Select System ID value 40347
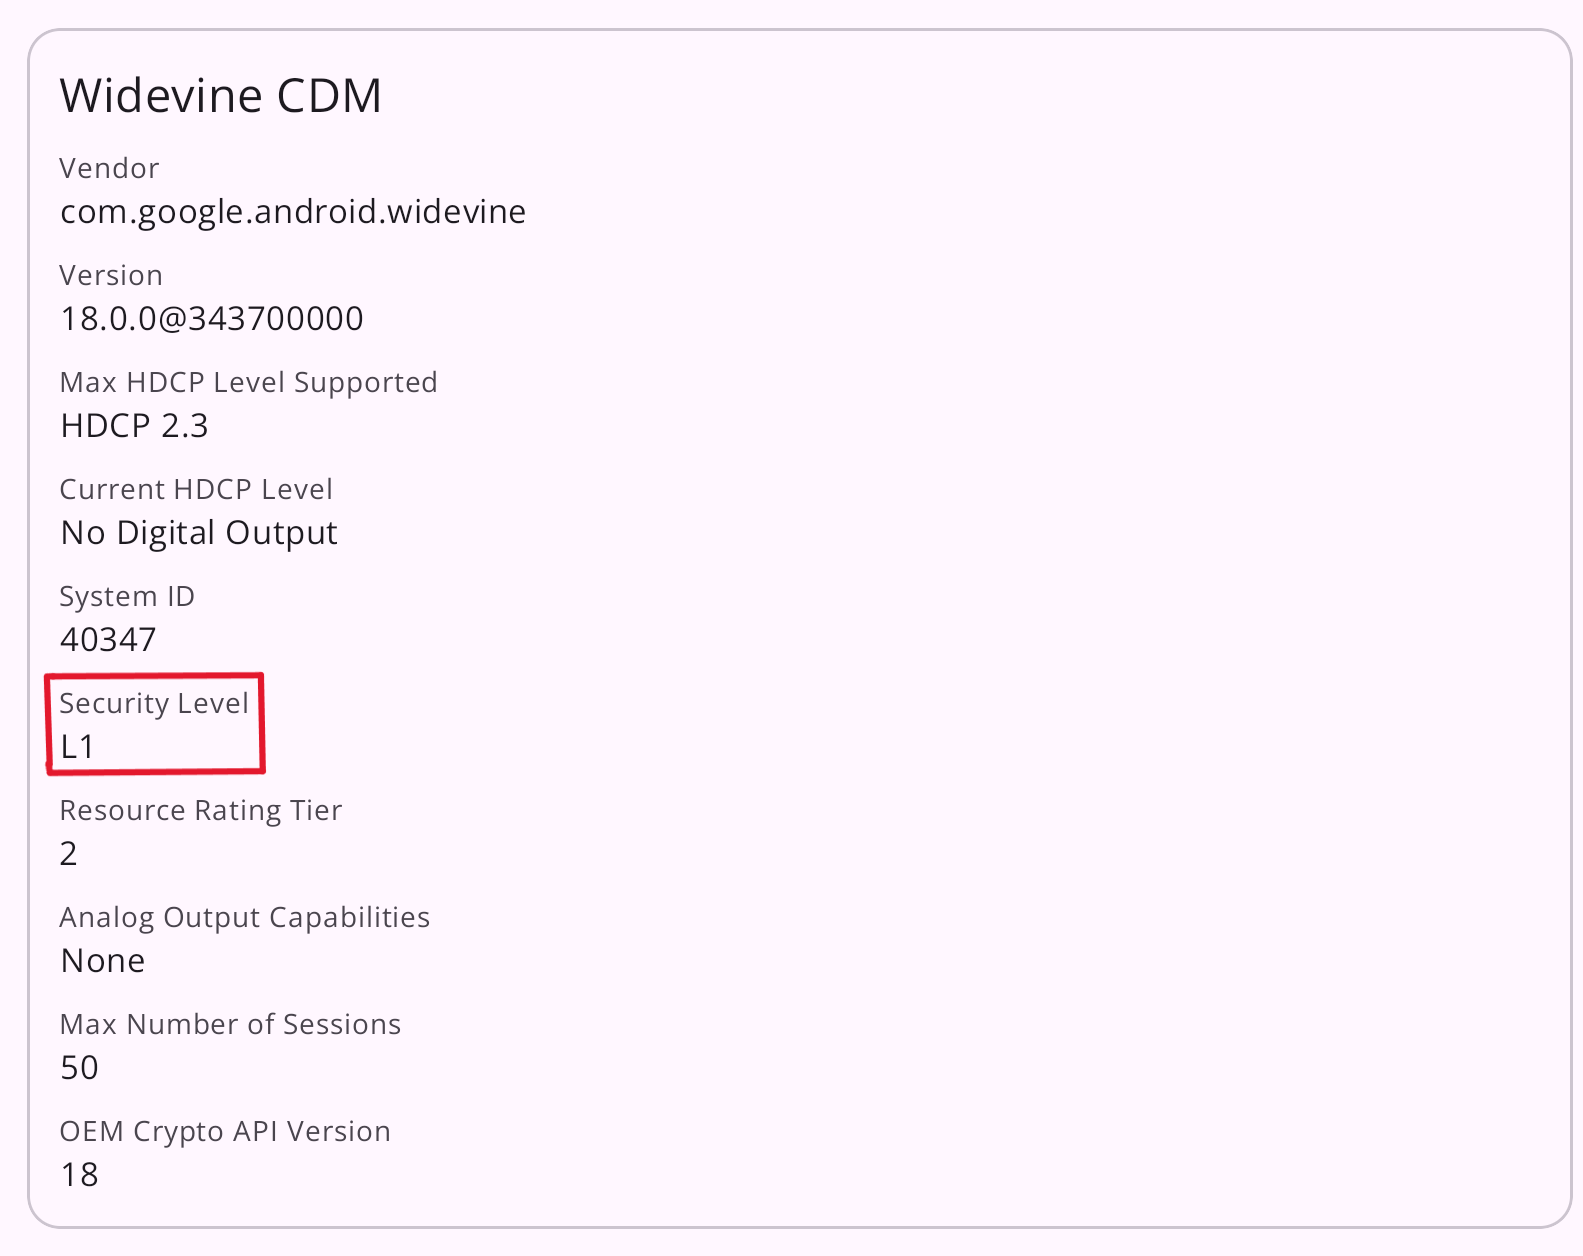 (108, 640)
